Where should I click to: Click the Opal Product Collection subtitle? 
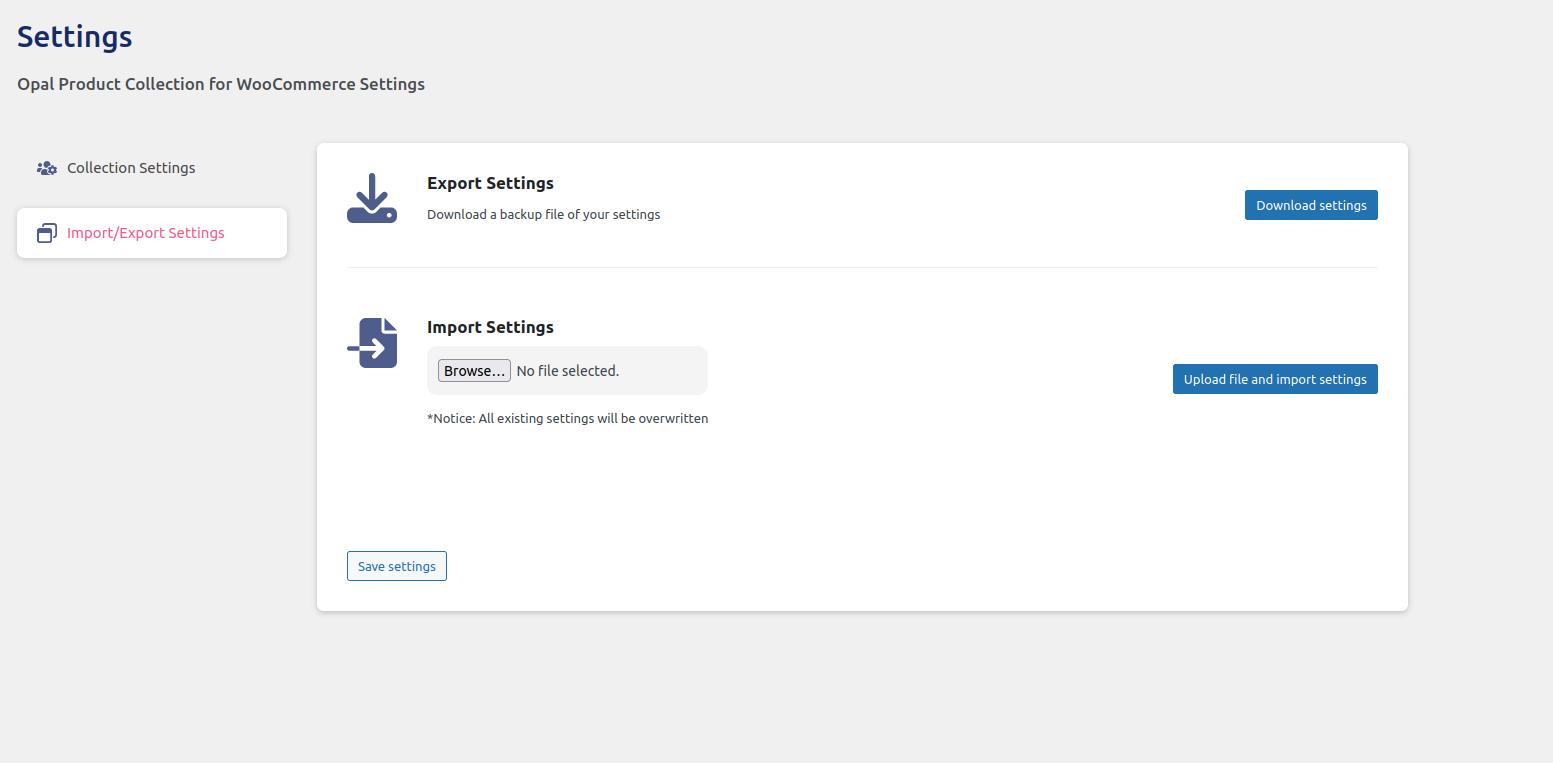tap(221, 84)
